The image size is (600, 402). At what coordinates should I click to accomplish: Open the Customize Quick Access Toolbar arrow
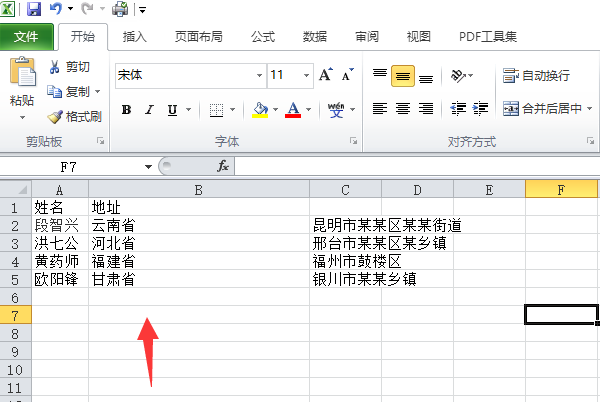[x=142, y=10]
